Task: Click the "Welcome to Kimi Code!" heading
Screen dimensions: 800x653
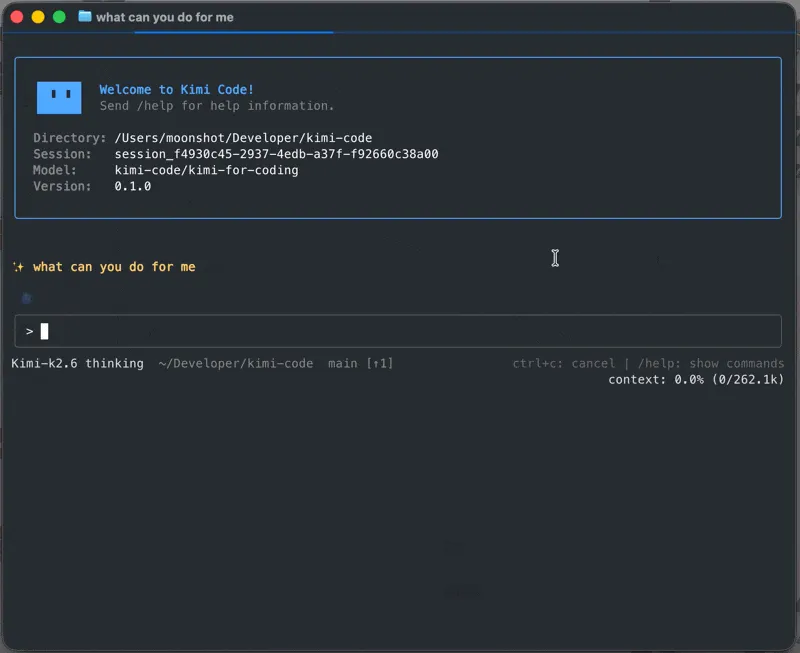Action: click(176, 89)
